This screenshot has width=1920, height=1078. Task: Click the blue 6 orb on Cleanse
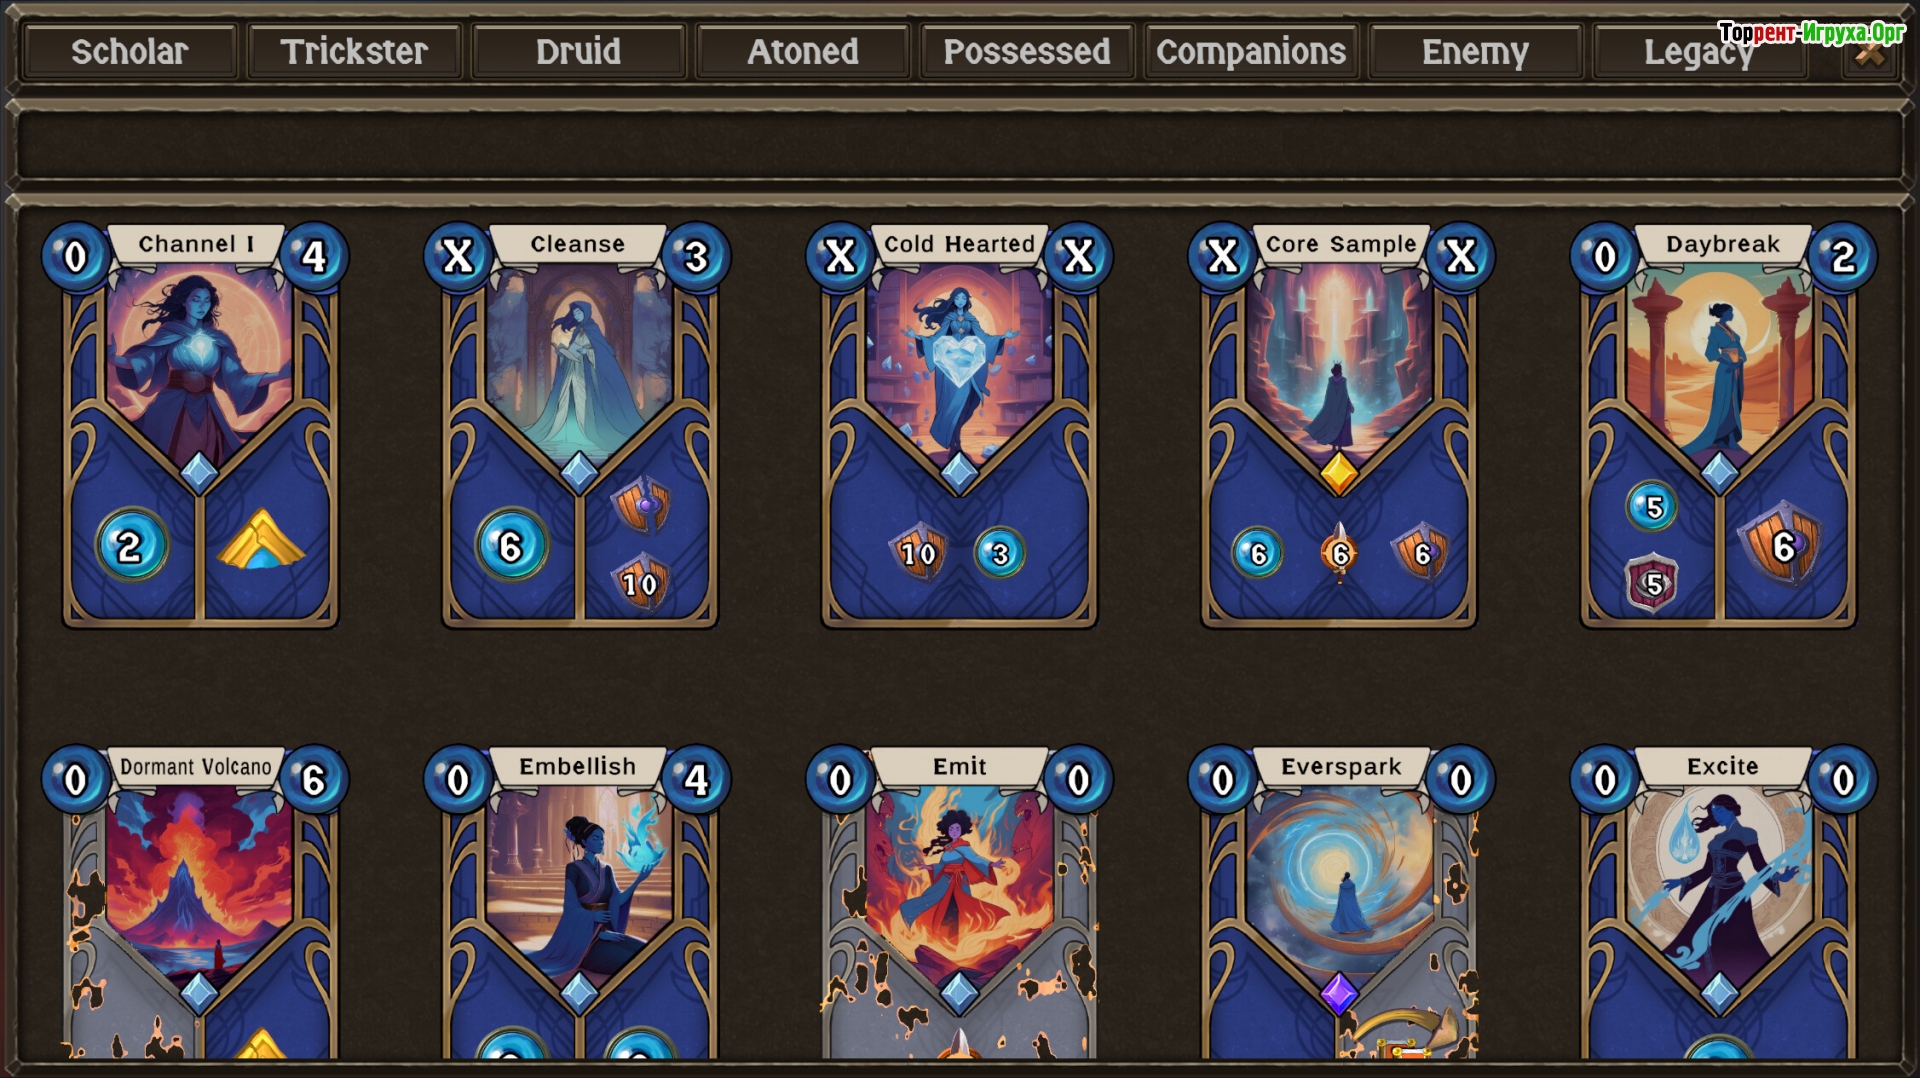(511, 545)
